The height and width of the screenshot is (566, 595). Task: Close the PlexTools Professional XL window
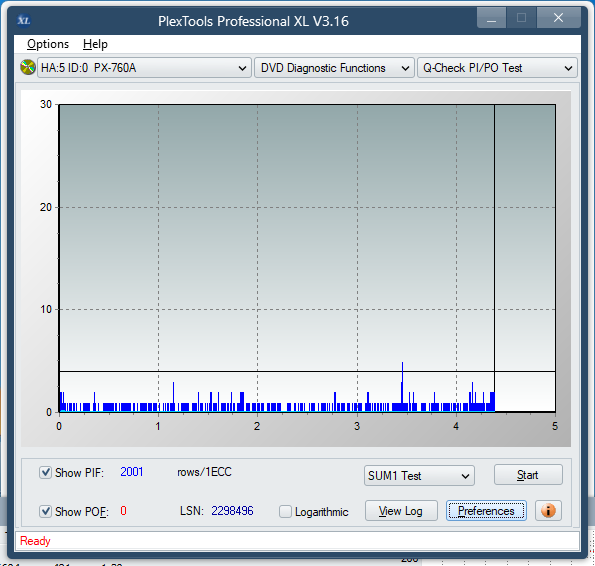coord(558,18)
